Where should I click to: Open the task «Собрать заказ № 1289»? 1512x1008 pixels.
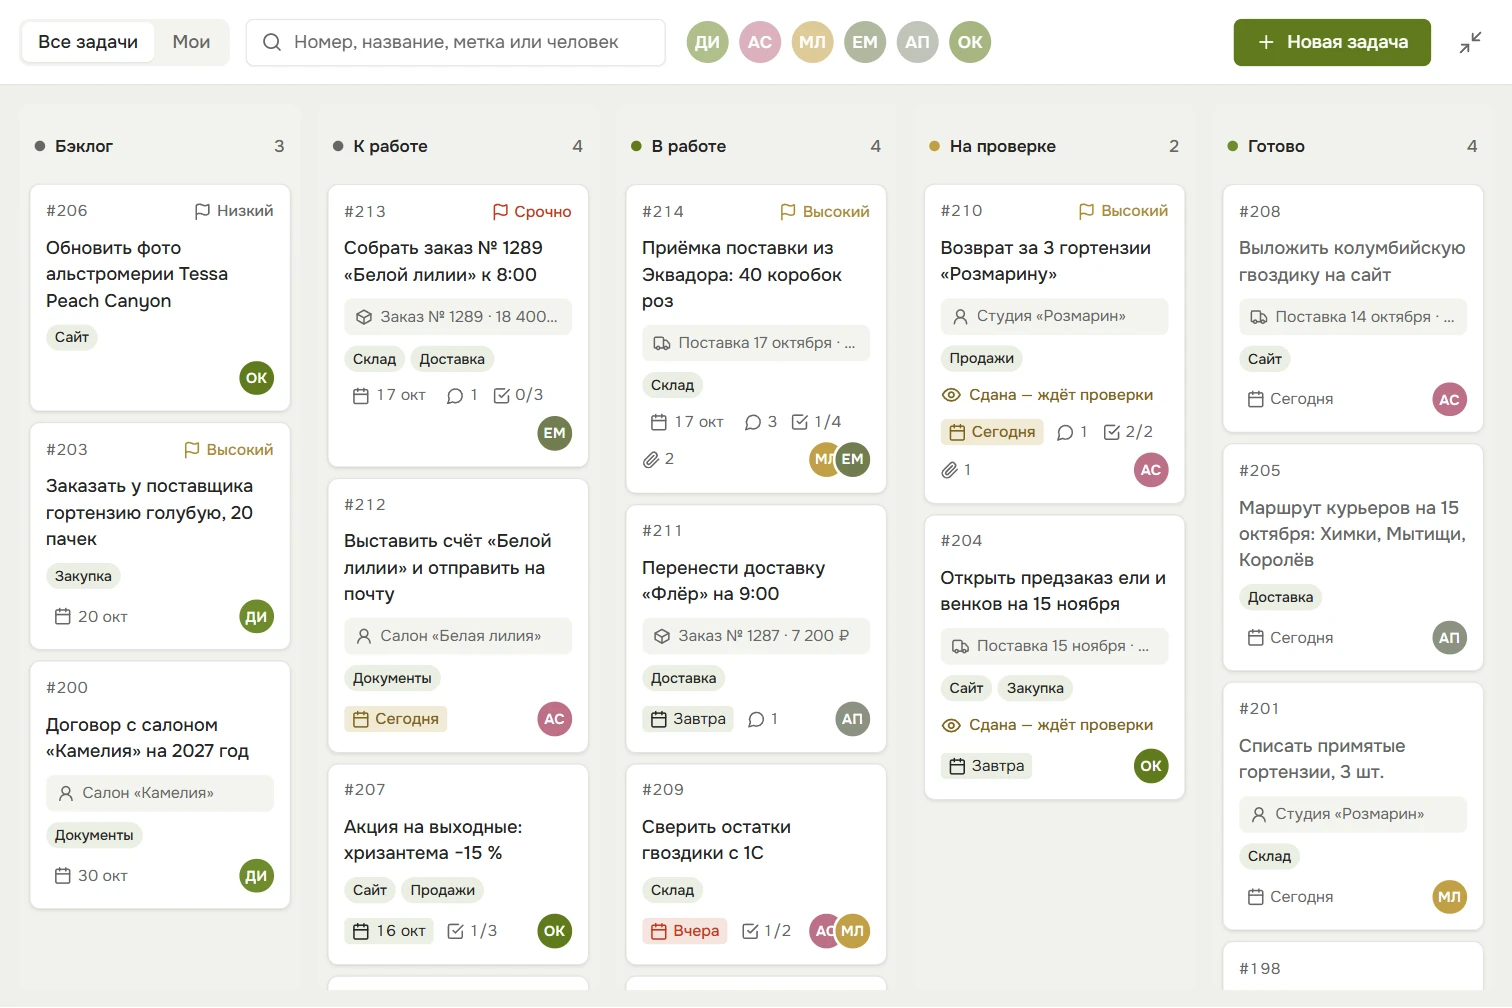coord(443,261)
